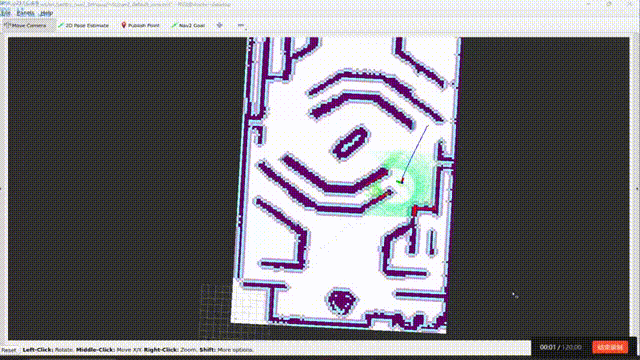Screen dimensions: 640x360
Task: Click the Reset button in the status bar
Action: tap(9, 350)
